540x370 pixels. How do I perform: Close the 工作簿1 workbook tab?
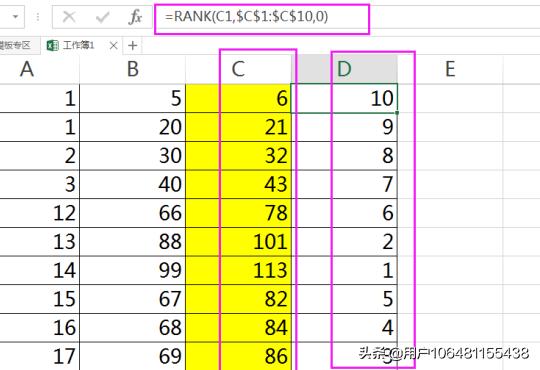(113, 45)
